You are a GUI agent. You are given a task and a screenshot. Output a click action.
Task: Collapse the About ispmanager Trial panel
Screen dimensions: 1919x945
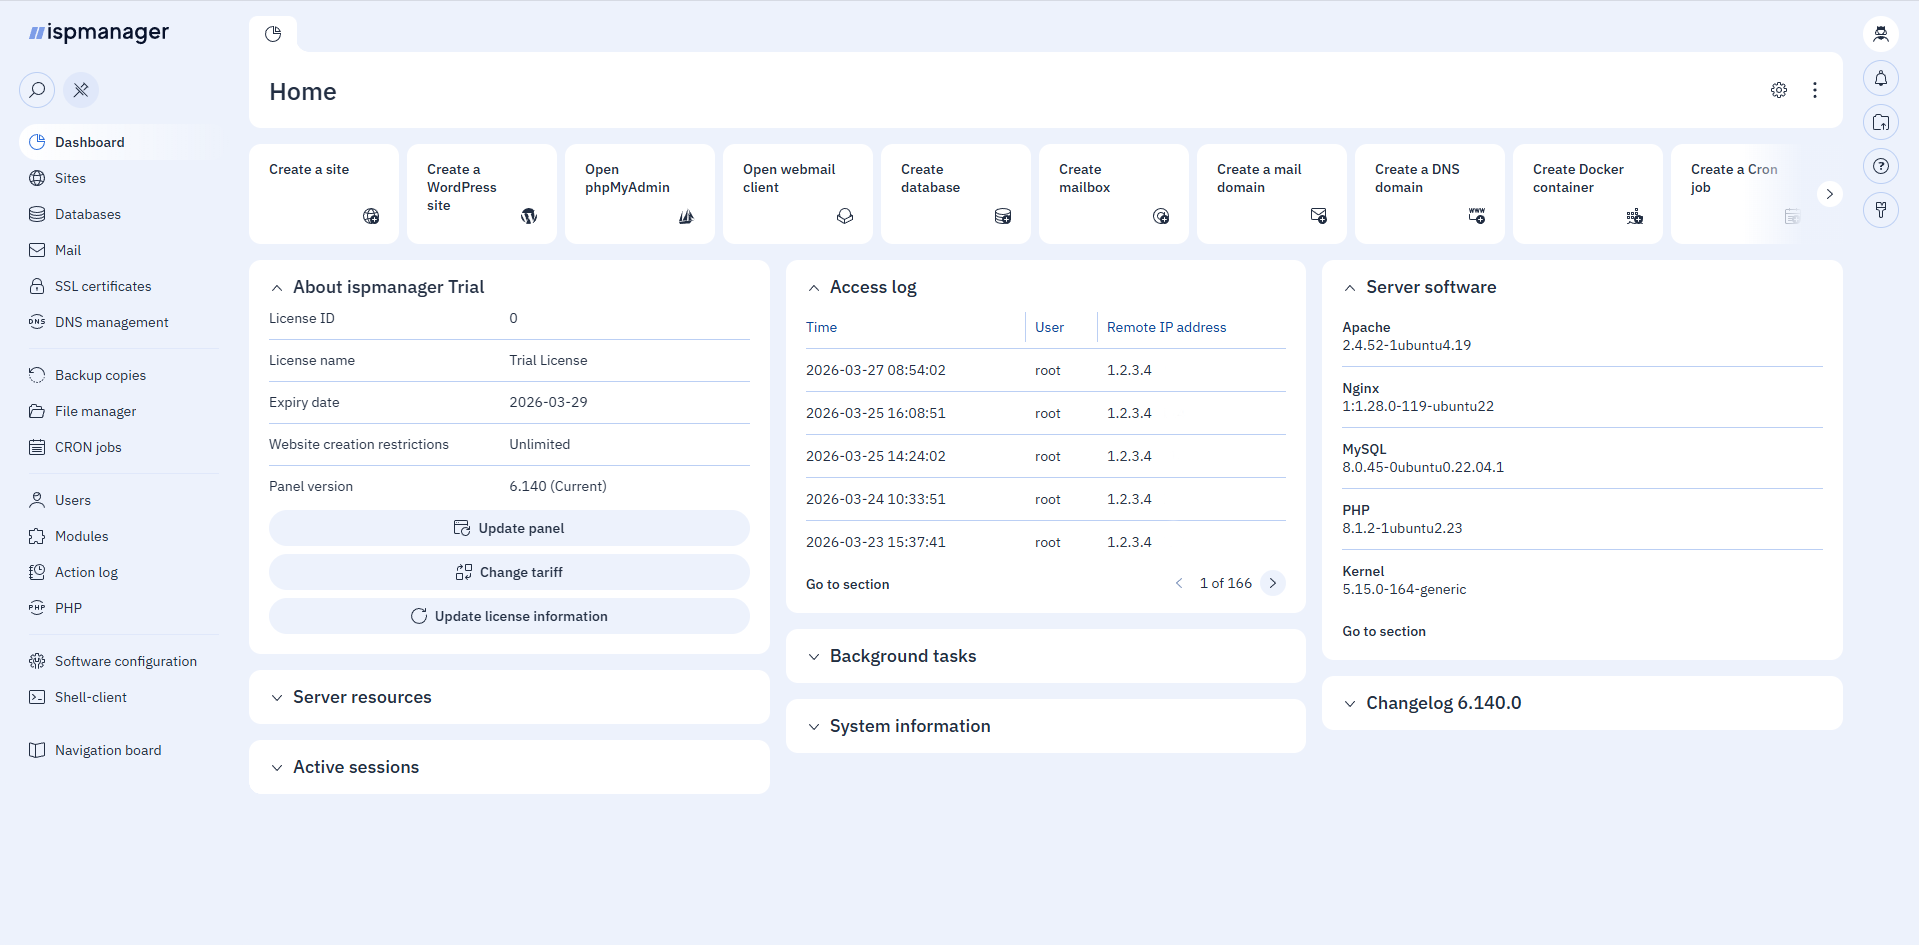[277, 288]
